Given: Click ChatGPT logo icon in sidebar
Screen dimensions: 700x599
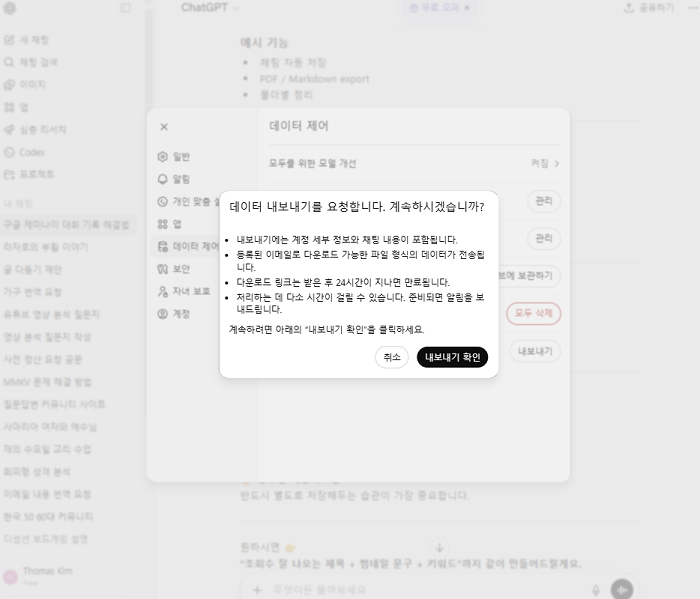Looking at the screenshot, I should pyautogui.click(x=10, y=8).
